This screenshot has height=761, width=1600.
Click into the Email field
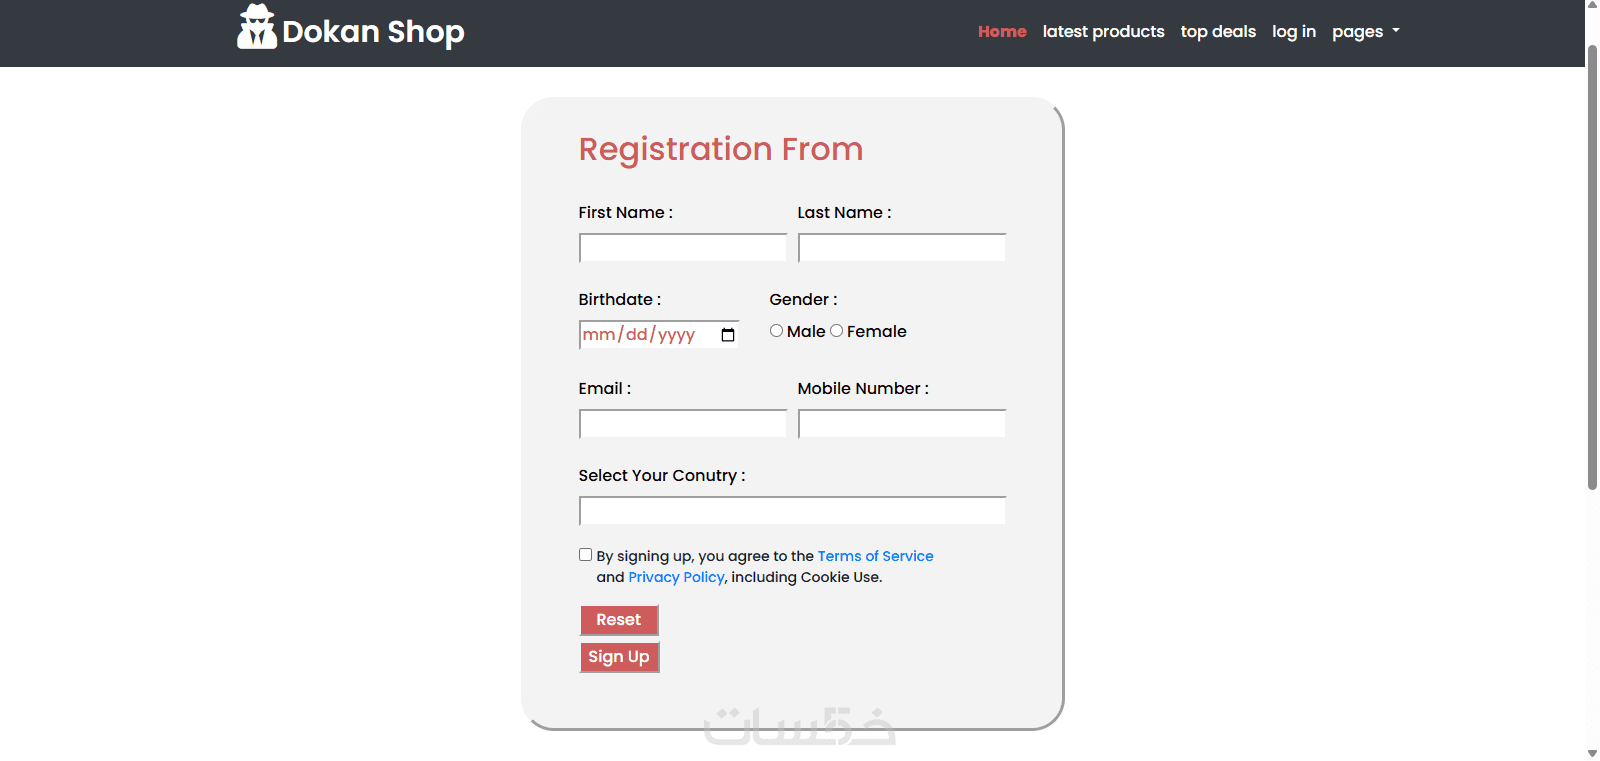pyautogui.click(x=683, y=424)
